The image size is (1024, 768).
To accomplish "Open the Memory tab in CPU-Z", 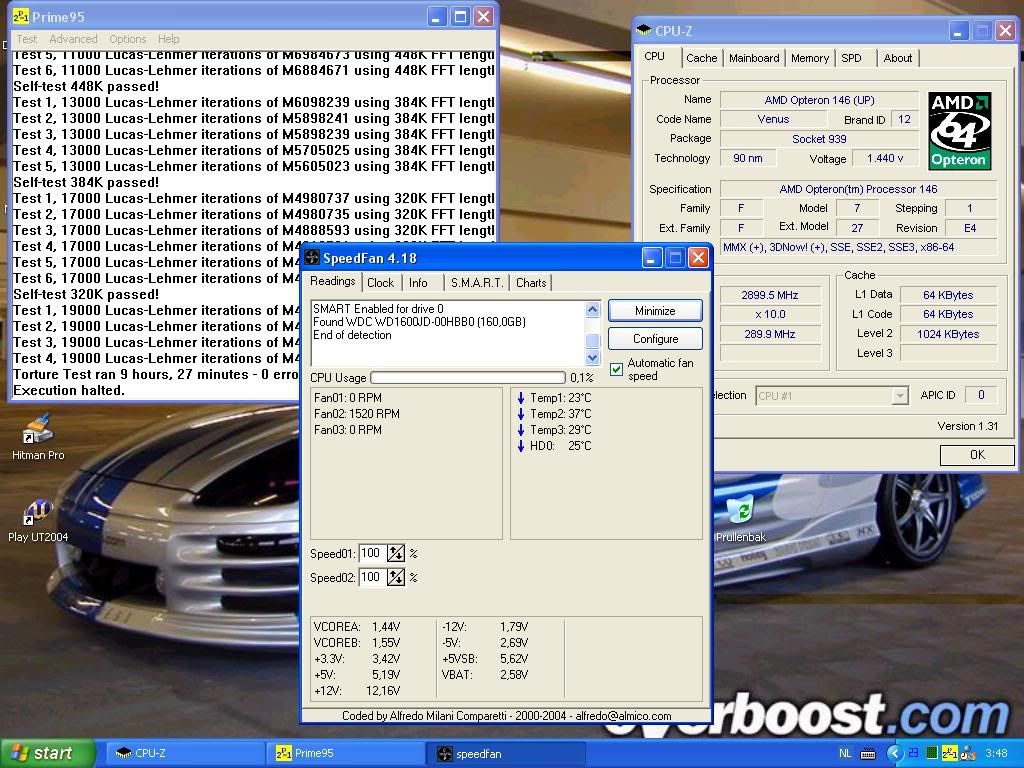I will (810, 58).
